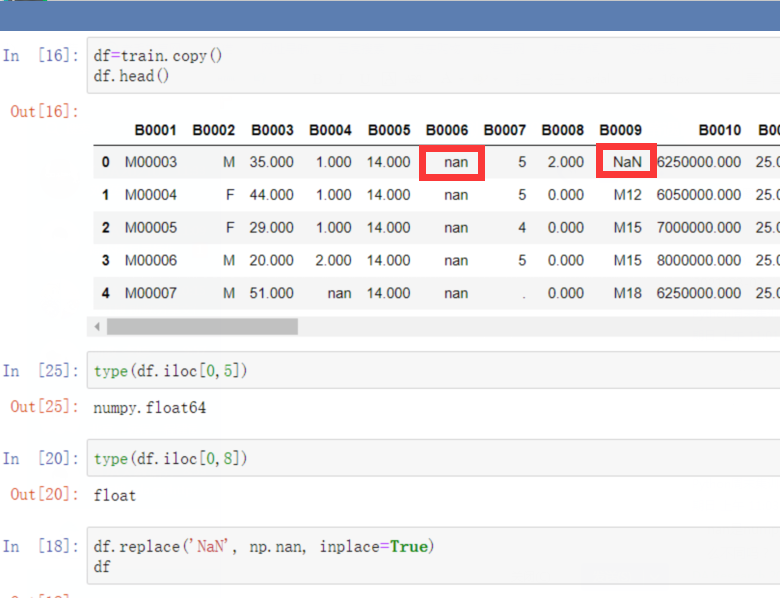Image resolution: width=780 pixels, height=598 pixels.
Task: Click M12 in the B0009 column
Action: tap(627, 195)
